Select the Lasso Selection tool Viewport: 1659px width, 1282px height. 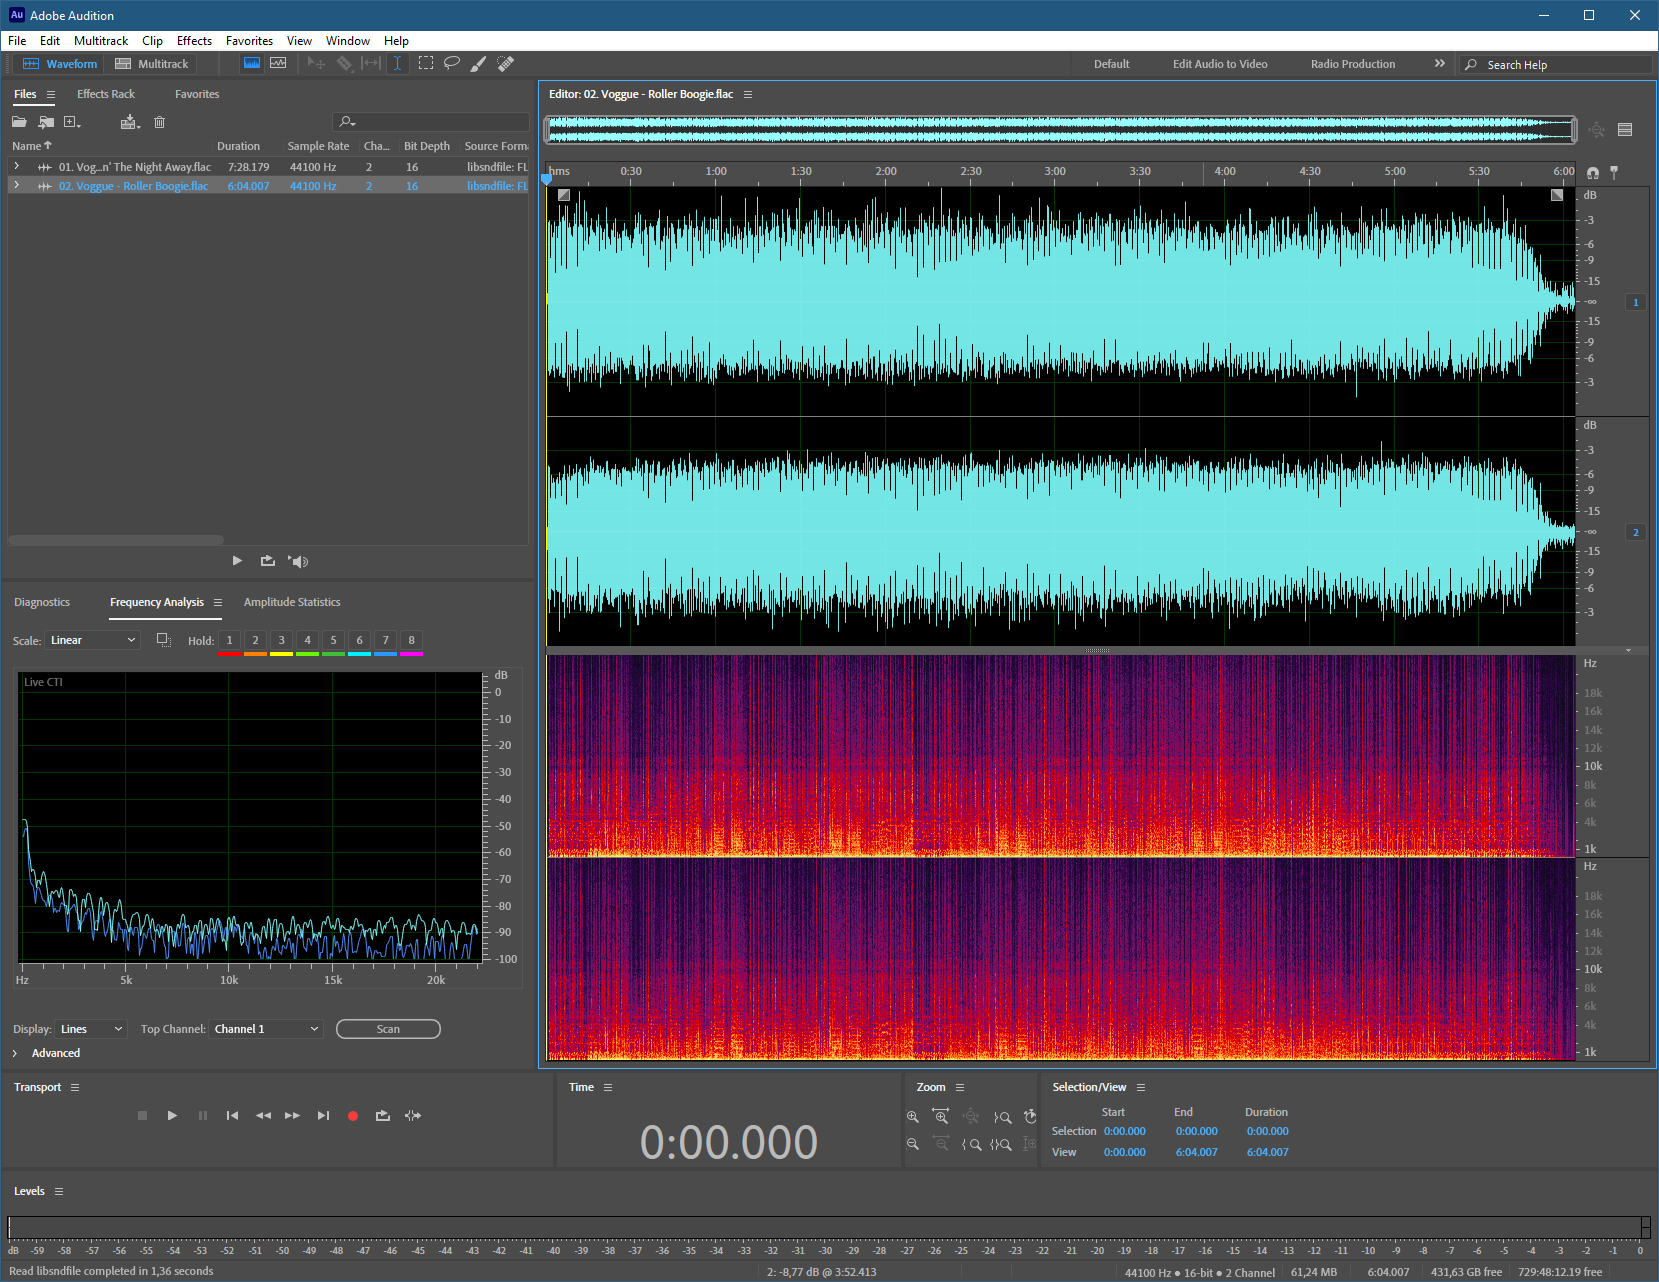[x=452, y=63]
